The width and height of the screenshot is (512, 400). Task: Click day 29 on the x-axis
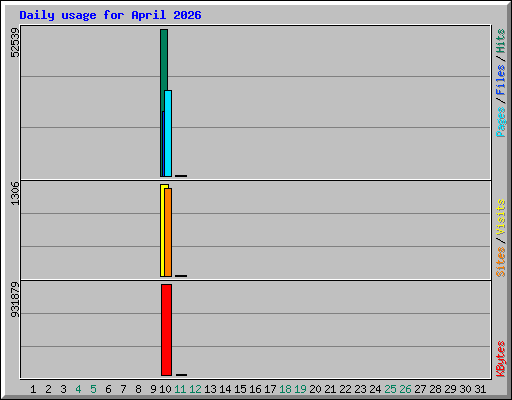point(450,389)
